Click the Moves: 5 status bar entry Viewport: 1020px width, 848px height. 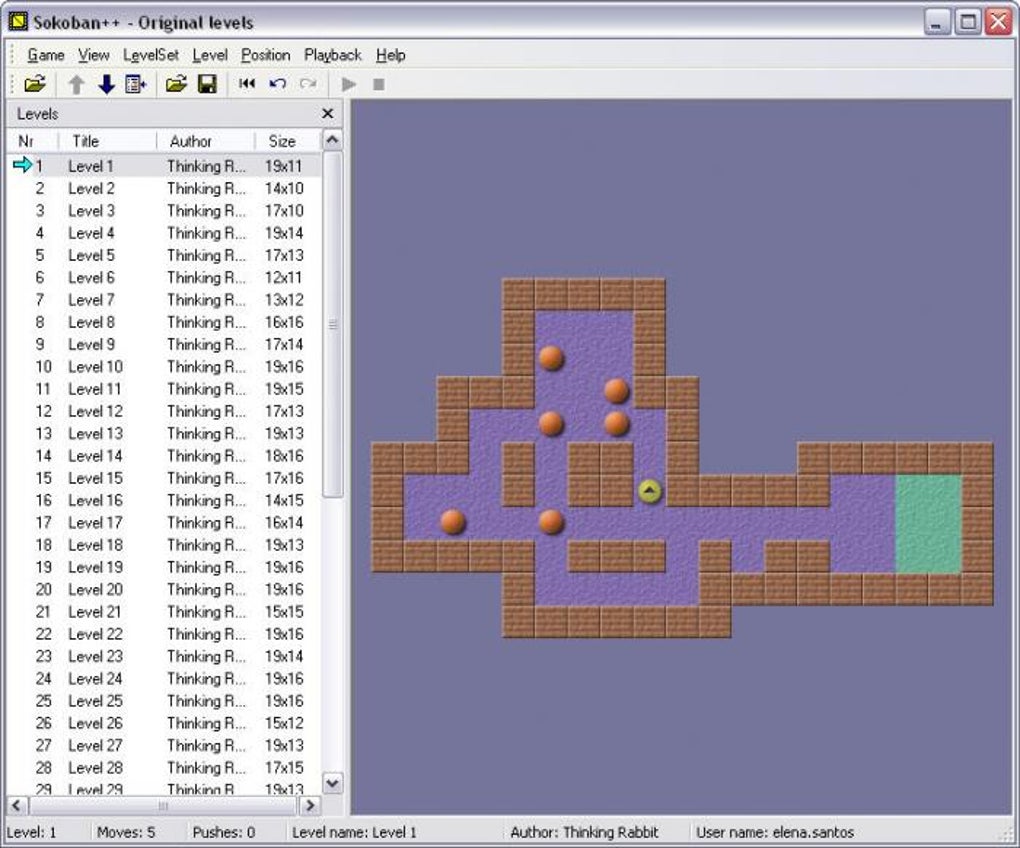point(126,832)
